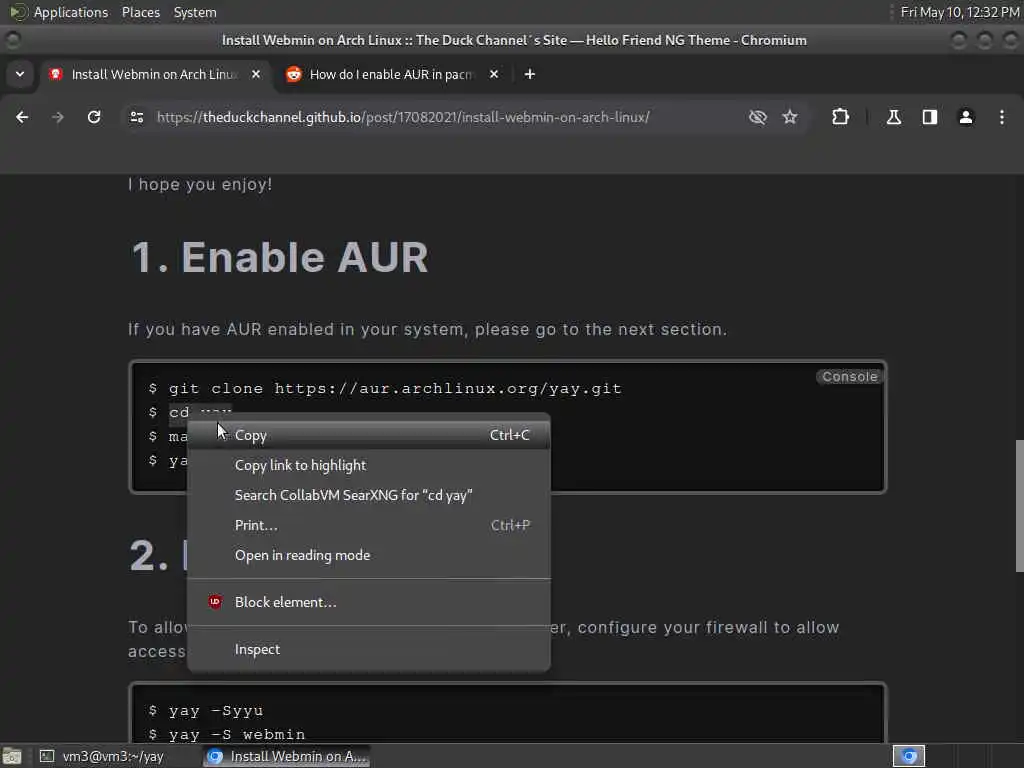
Task: Open the Chromium three-dot menu
Action: point(1002,117)
